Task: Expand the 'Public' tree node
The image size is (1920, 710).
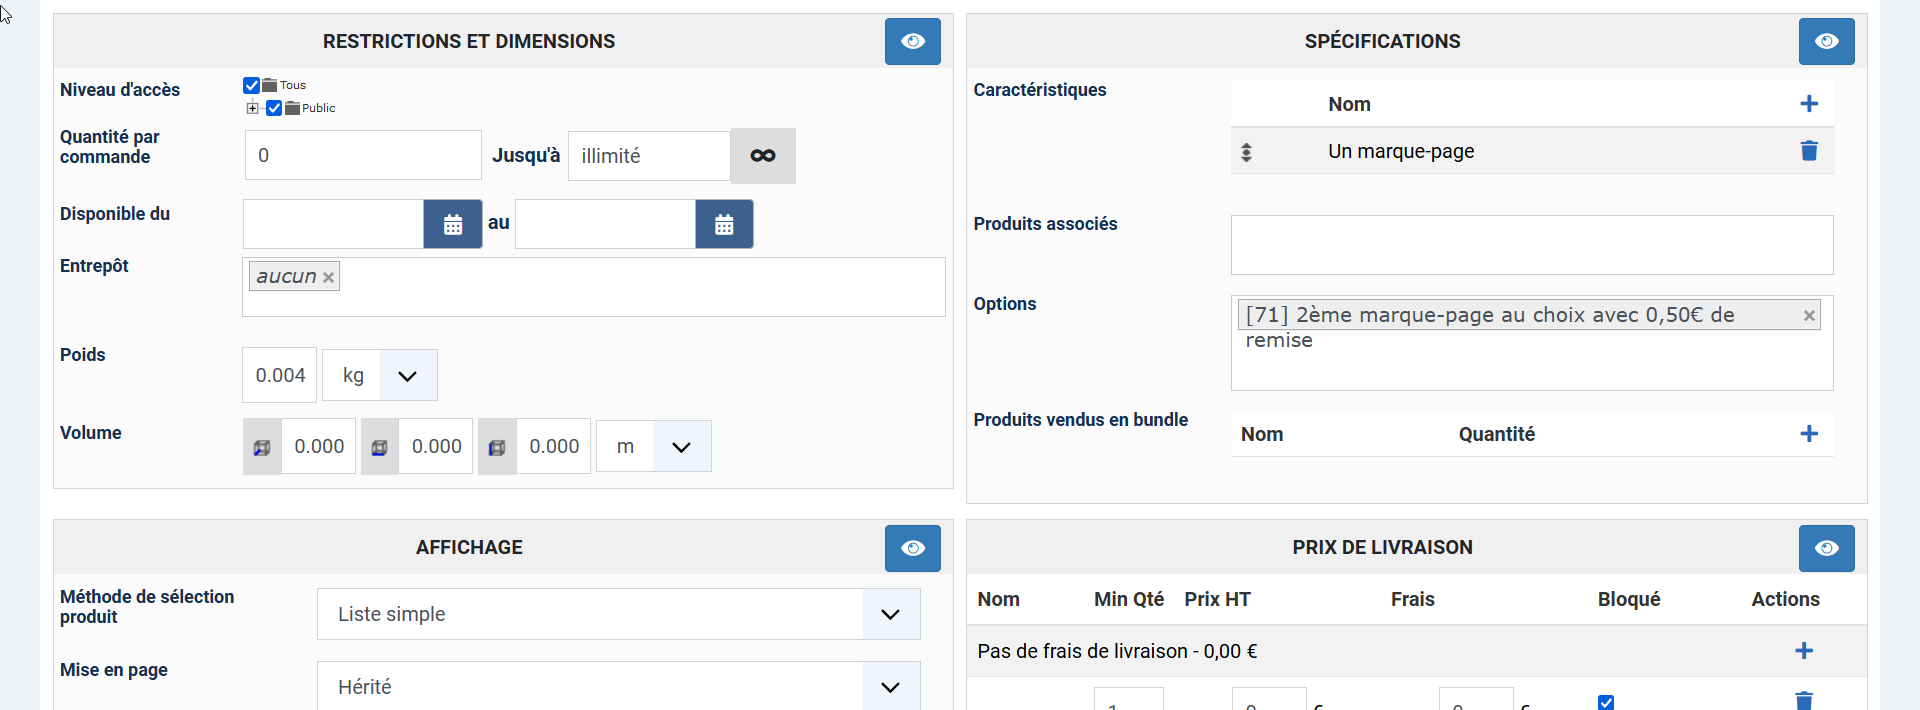Action: click(x=252, y=108)
